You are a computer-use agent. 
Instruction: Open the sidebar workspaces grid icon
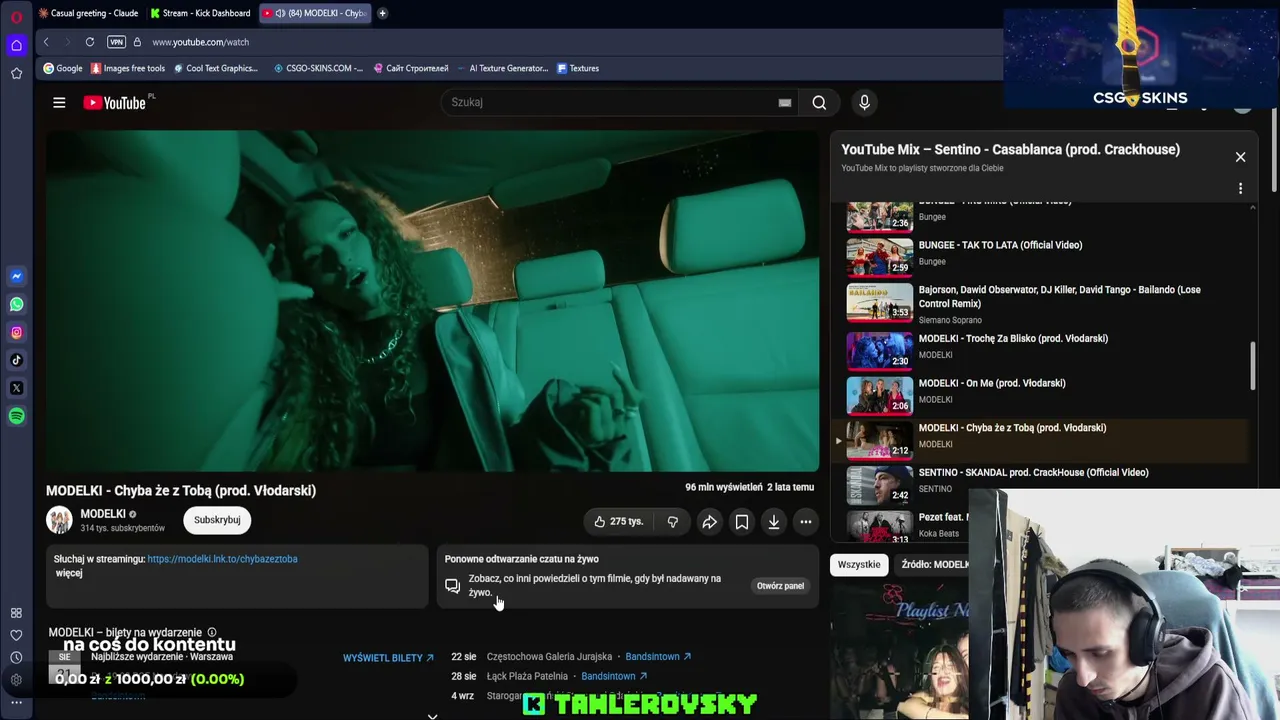(16, 613)
